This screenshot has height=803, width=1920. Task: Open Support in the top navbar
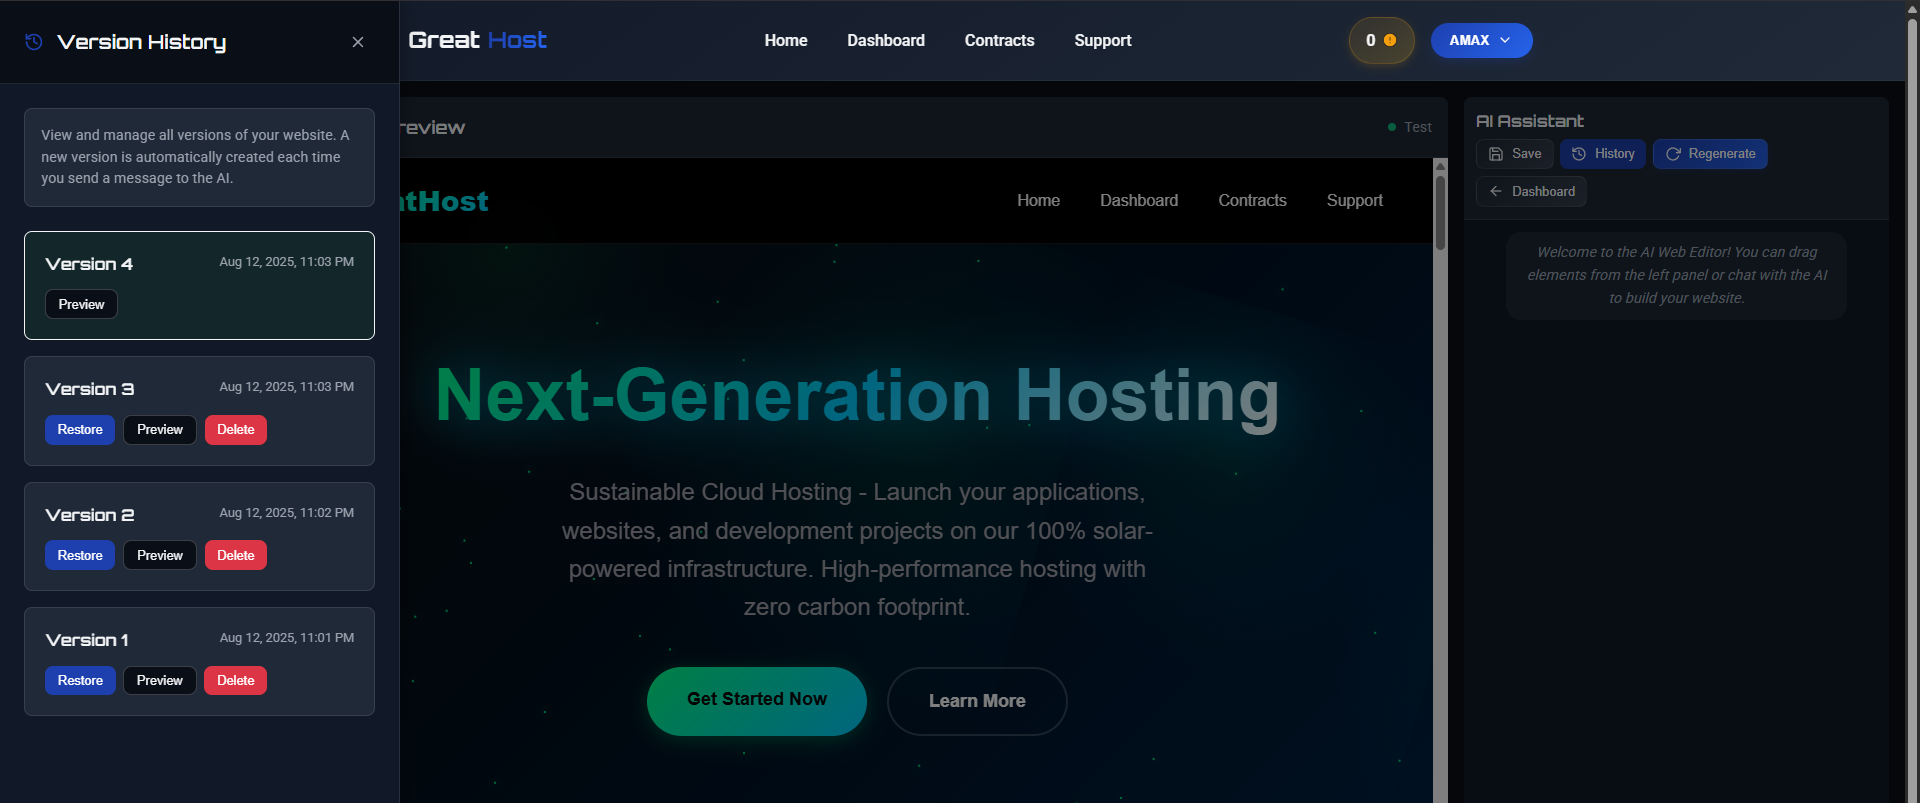point(1103,40)
